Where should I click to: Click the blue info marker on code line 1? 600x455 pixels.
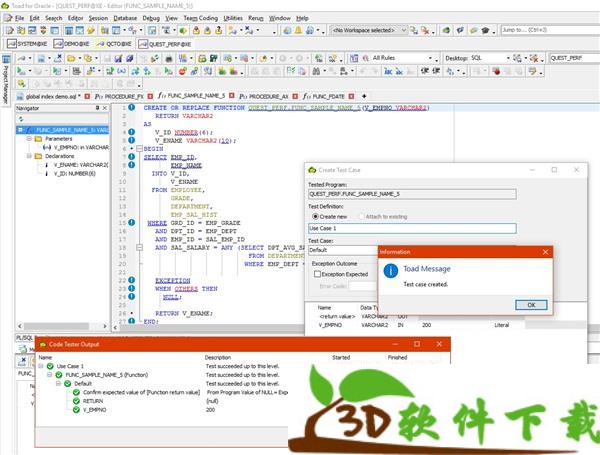pyautogui.click(x=131, y=108)
